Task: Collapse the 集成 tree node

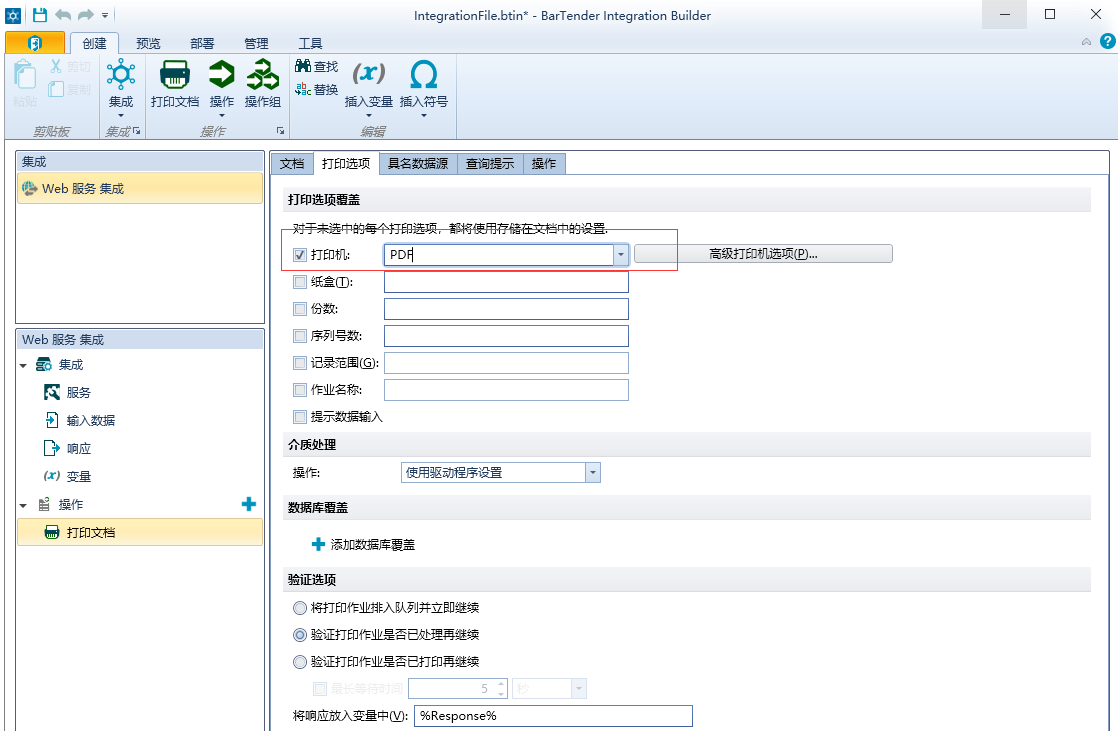Action: pyautogui.click(x=24, y=365)
